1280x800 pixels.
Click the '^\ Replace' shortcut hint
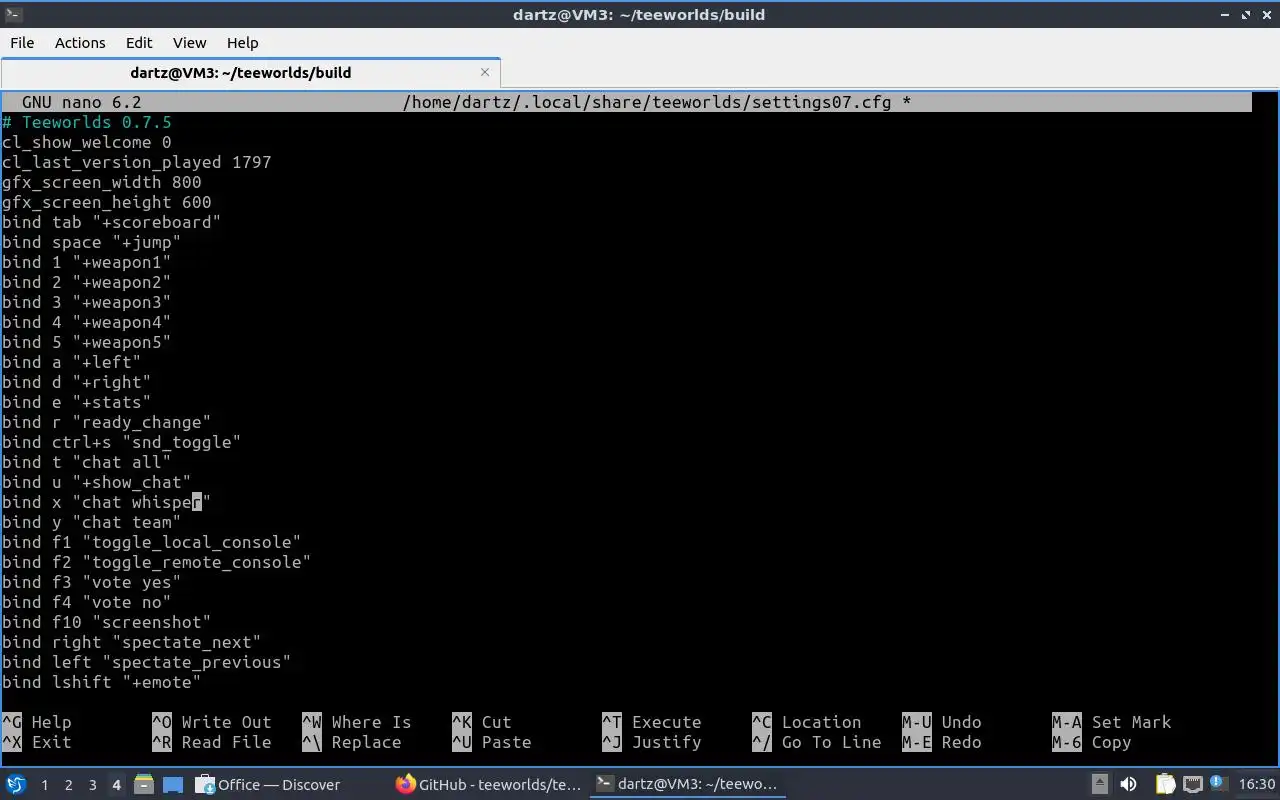352,742
